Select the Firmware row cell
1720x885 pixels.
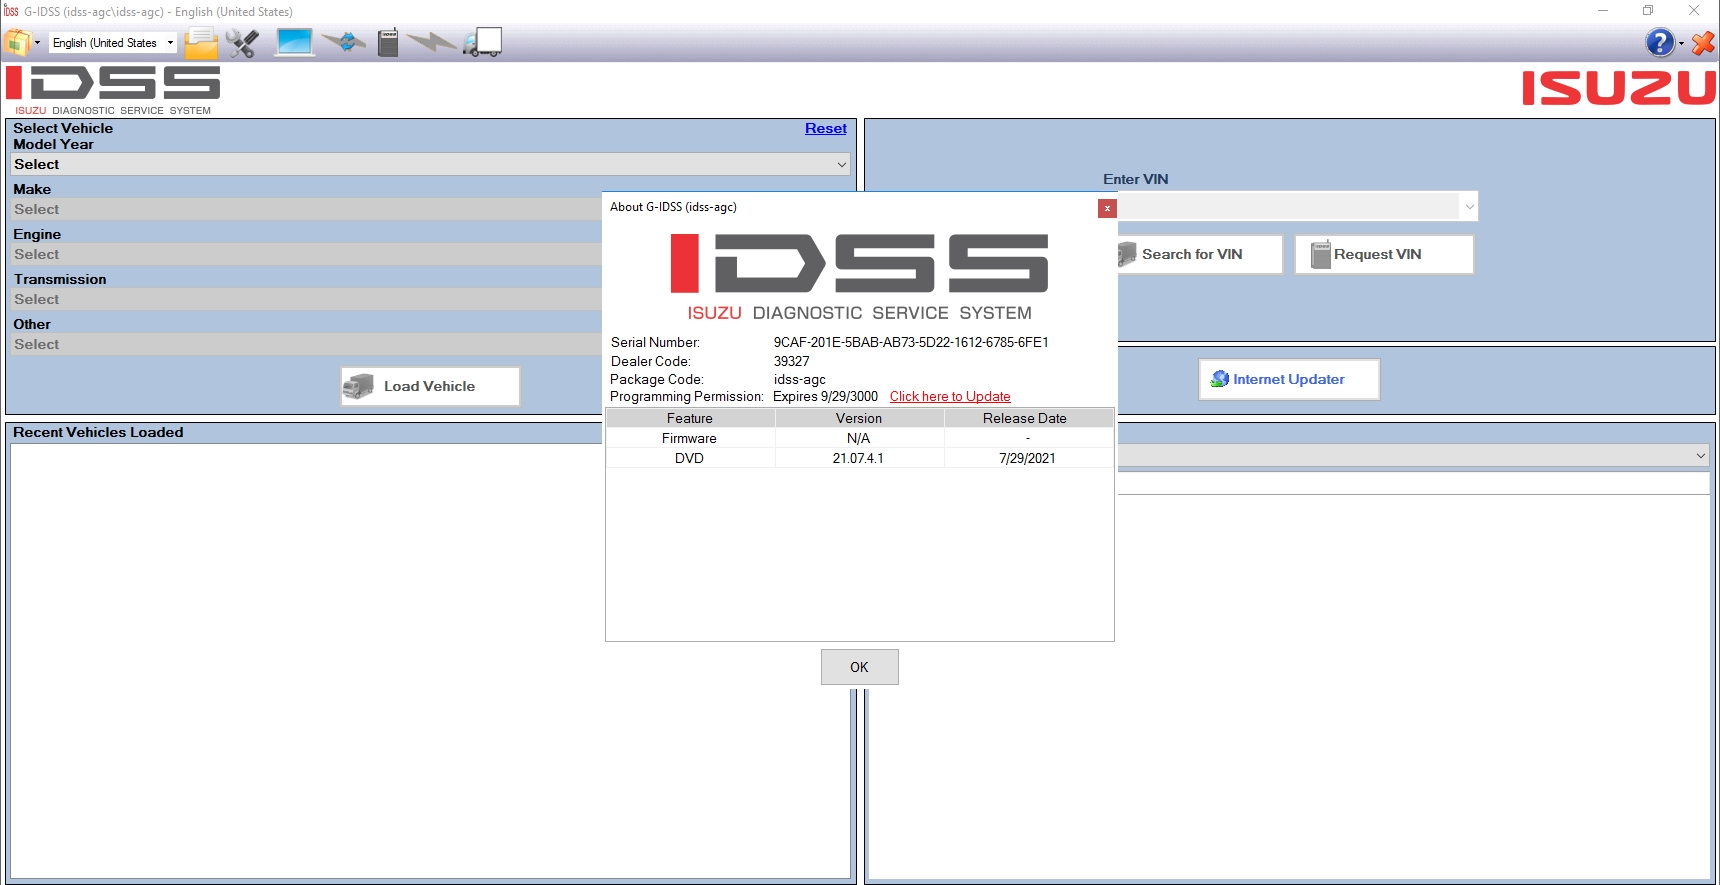click(x=690, y=438)
